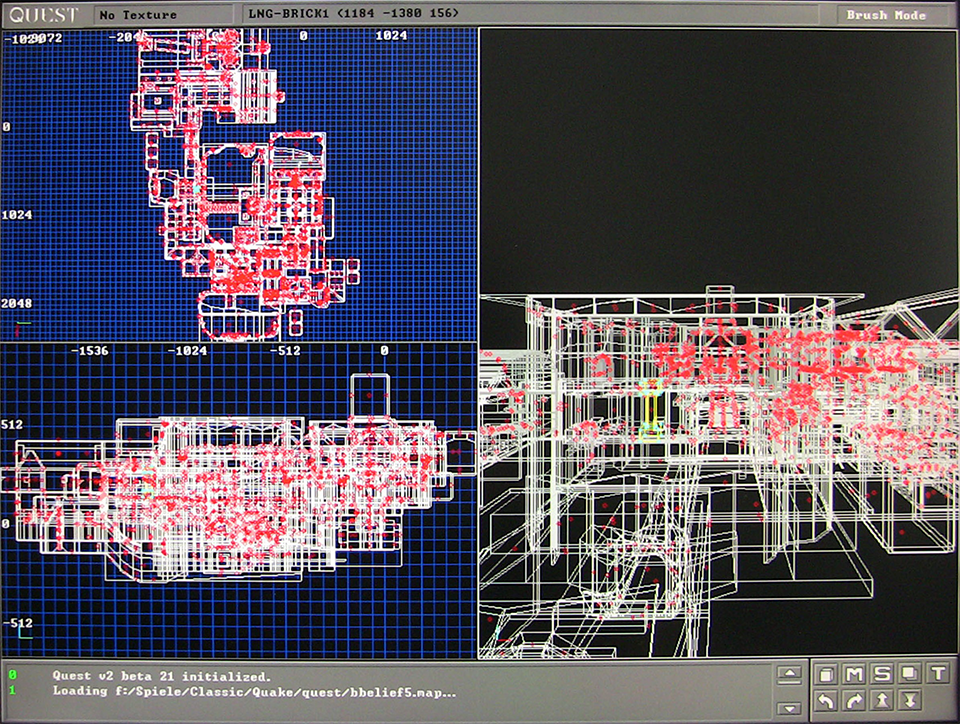Open the QUEST logo menu
This screenshot has width=960, height=724.
point(43,15)
